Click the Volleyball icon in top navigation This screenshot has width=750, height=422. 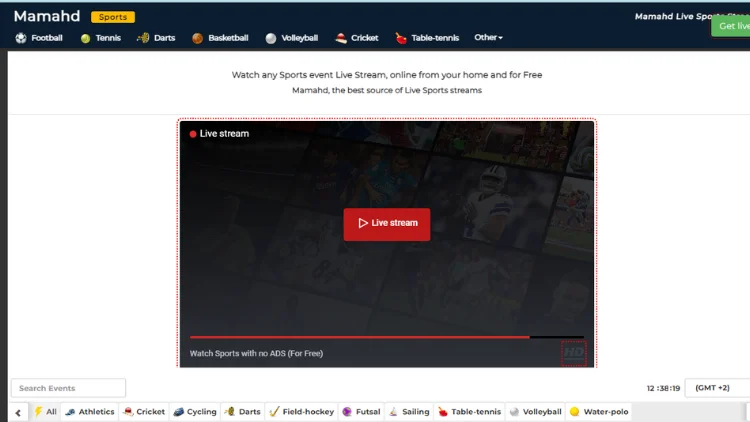[271, 38]
